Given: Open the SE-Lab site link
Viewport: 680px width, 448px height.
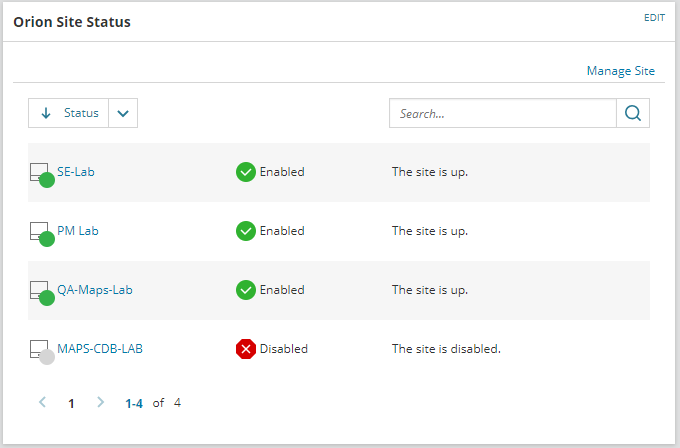Looking at the screenshot, I should pyautogui.click(x=76, y=172).
